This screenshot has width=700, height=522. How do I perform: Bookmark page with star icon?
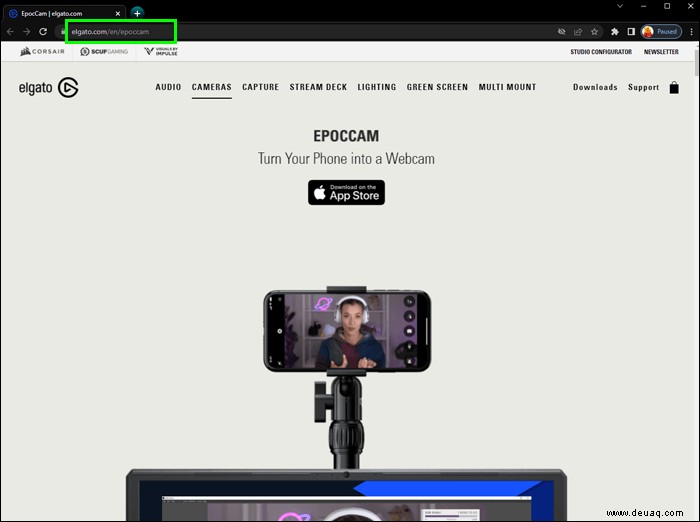[594, 32]
